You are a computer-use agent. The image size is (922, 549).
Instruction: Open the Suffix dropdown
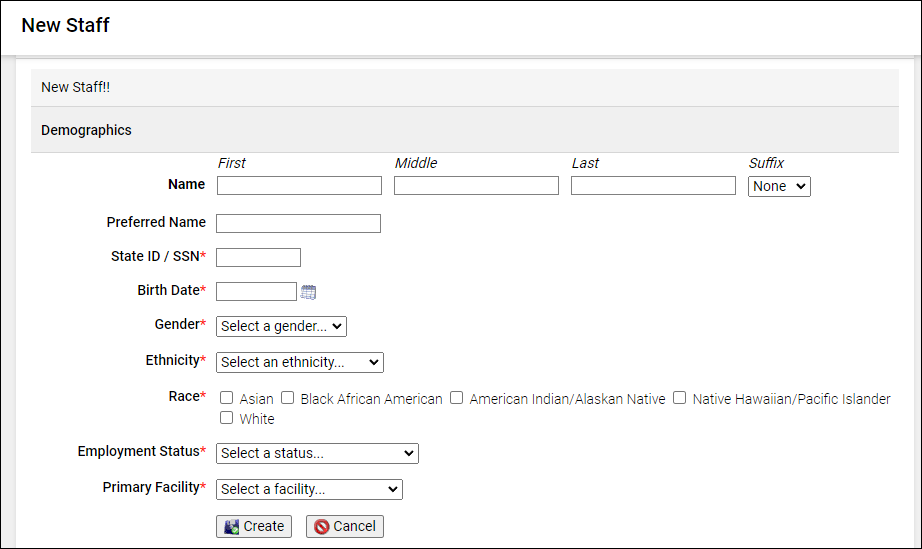tap(779, 186)
